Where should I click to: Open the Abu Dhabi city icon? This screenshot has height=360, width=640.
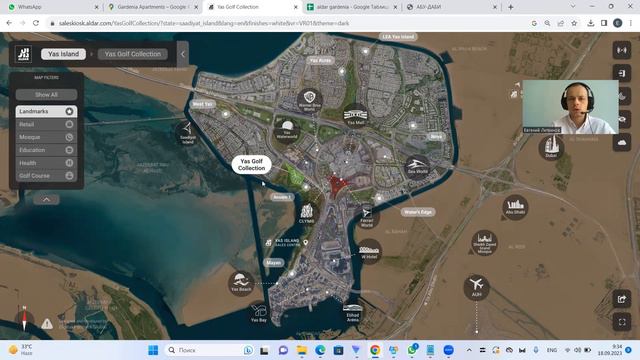[x=515, y=207]
